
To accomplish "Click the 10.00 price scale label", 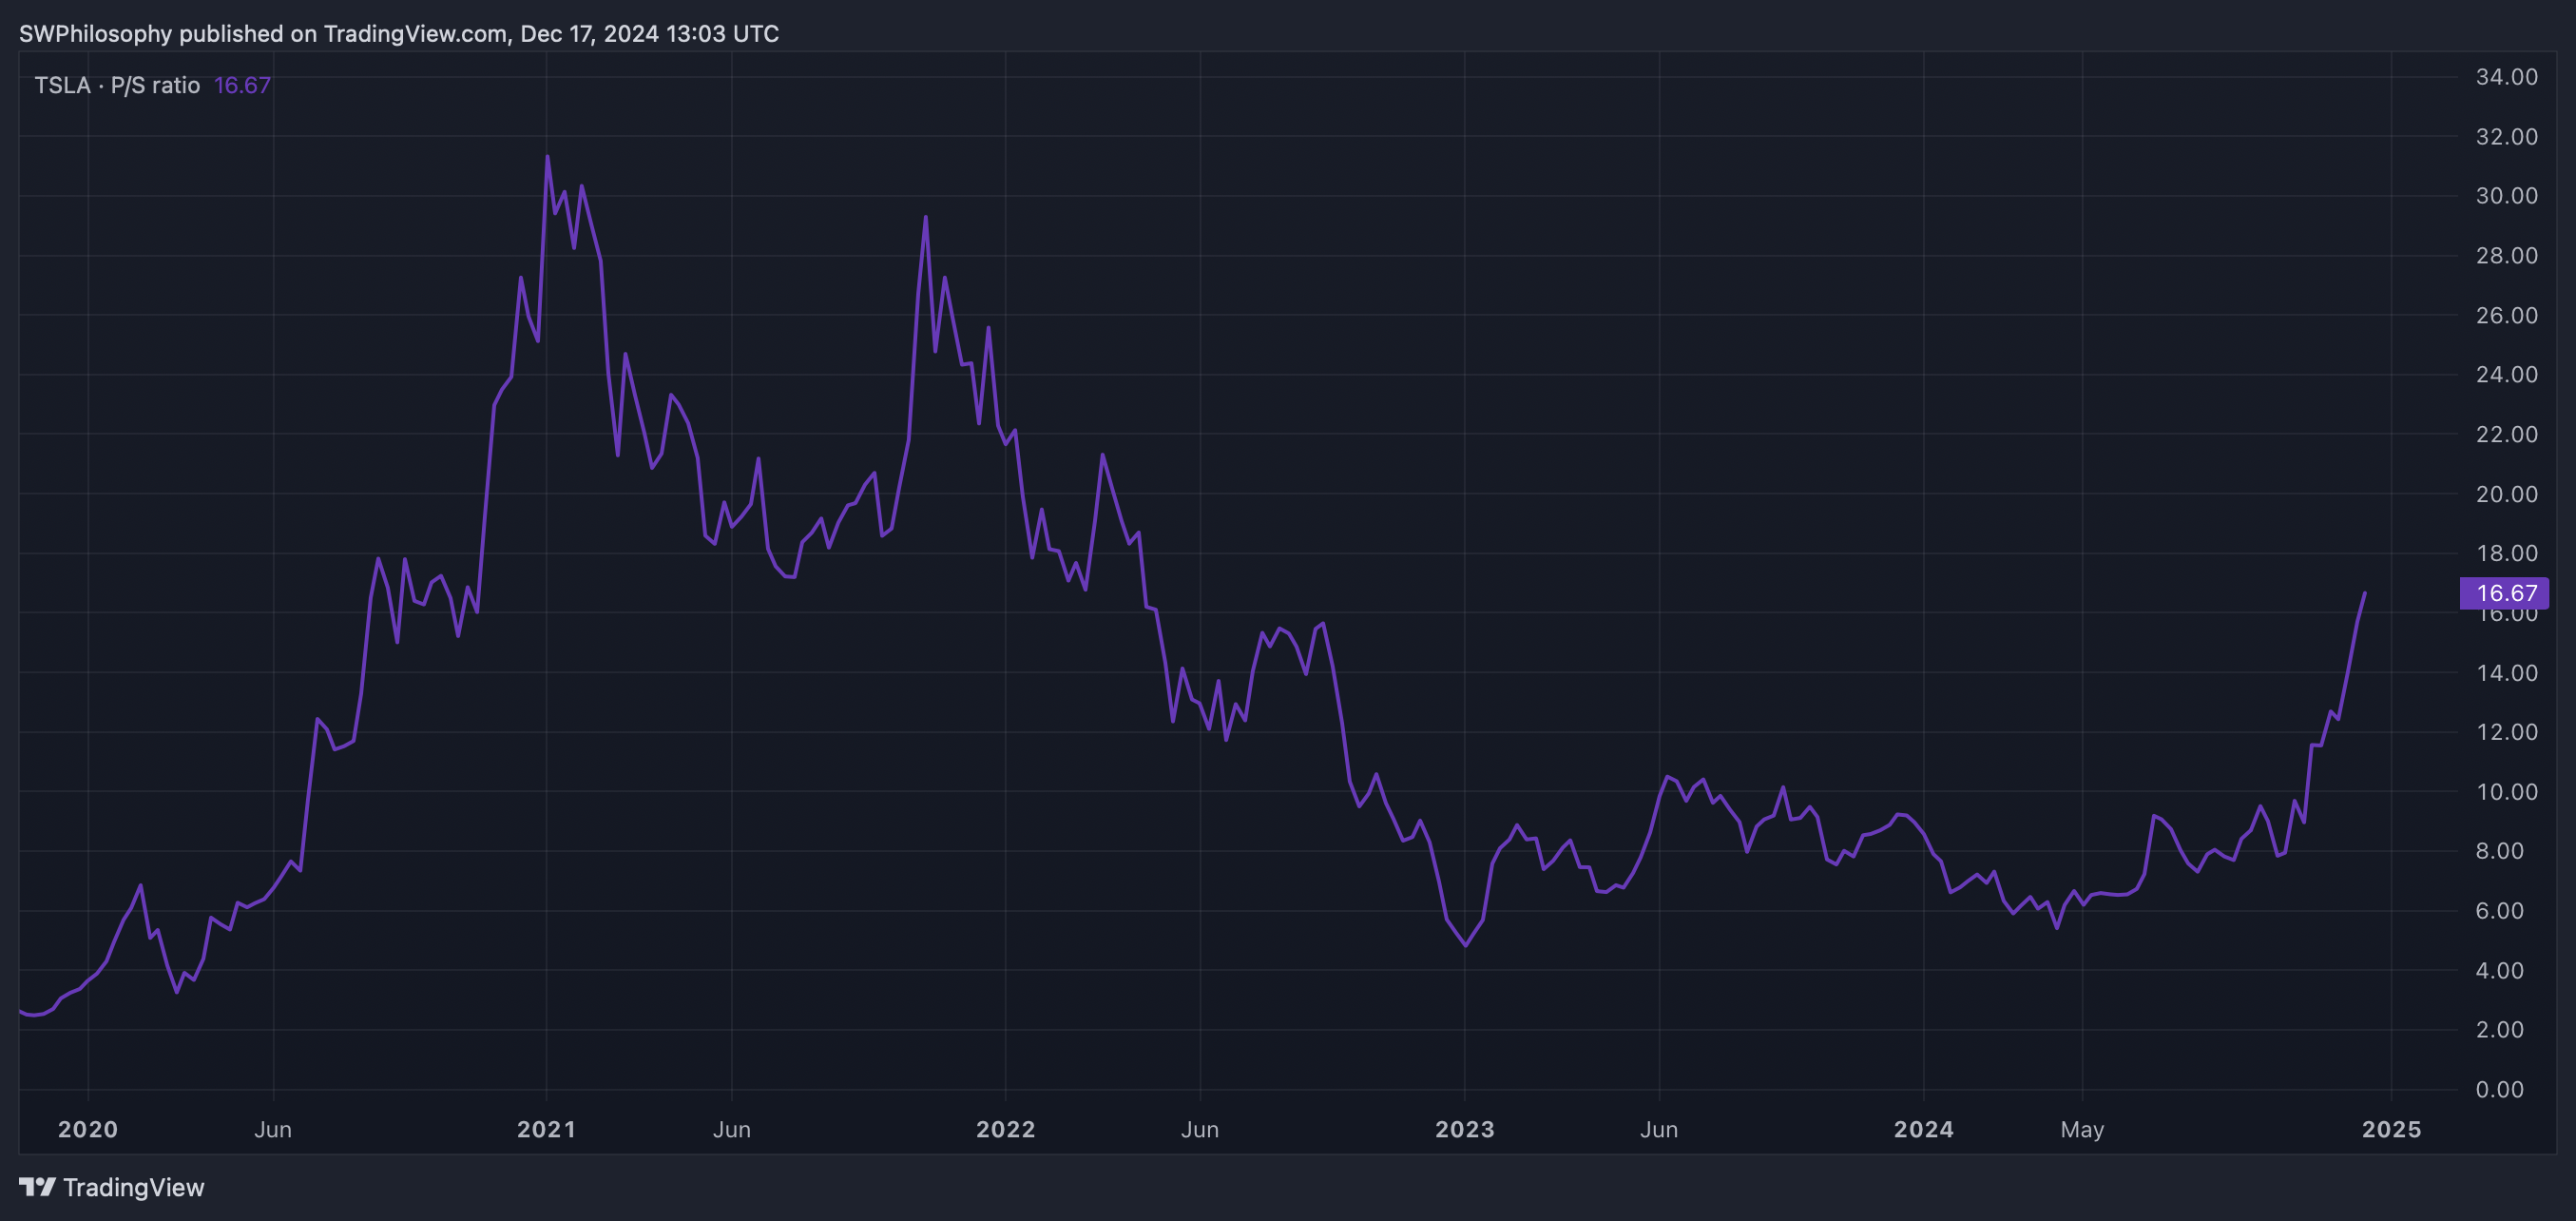I will pos(2506,792).
